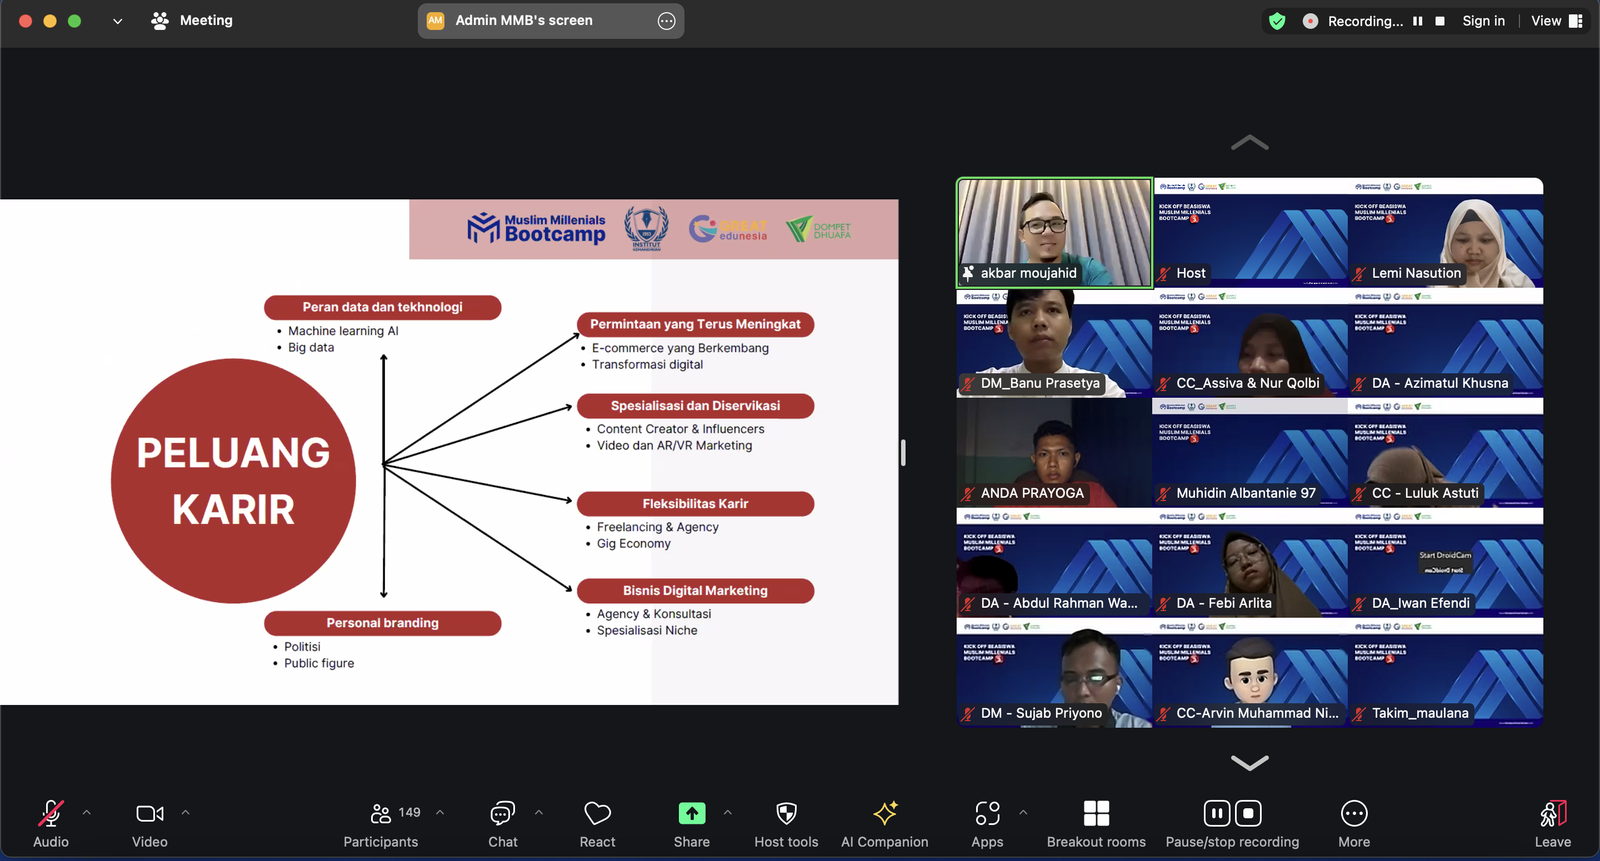Expand audio options arrow next to Audio

(x=87, y=813)
